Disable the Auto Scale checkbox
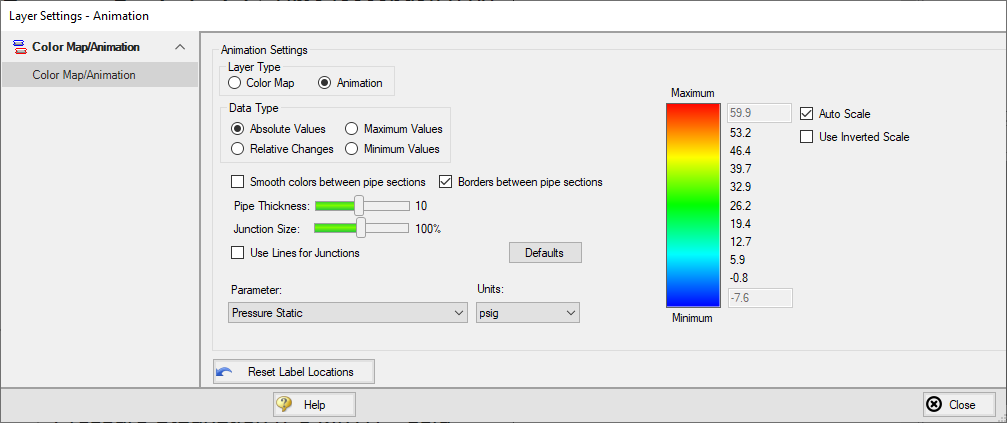The height and width of the screenshot is (423, 1007). click(x=807, y=114)
